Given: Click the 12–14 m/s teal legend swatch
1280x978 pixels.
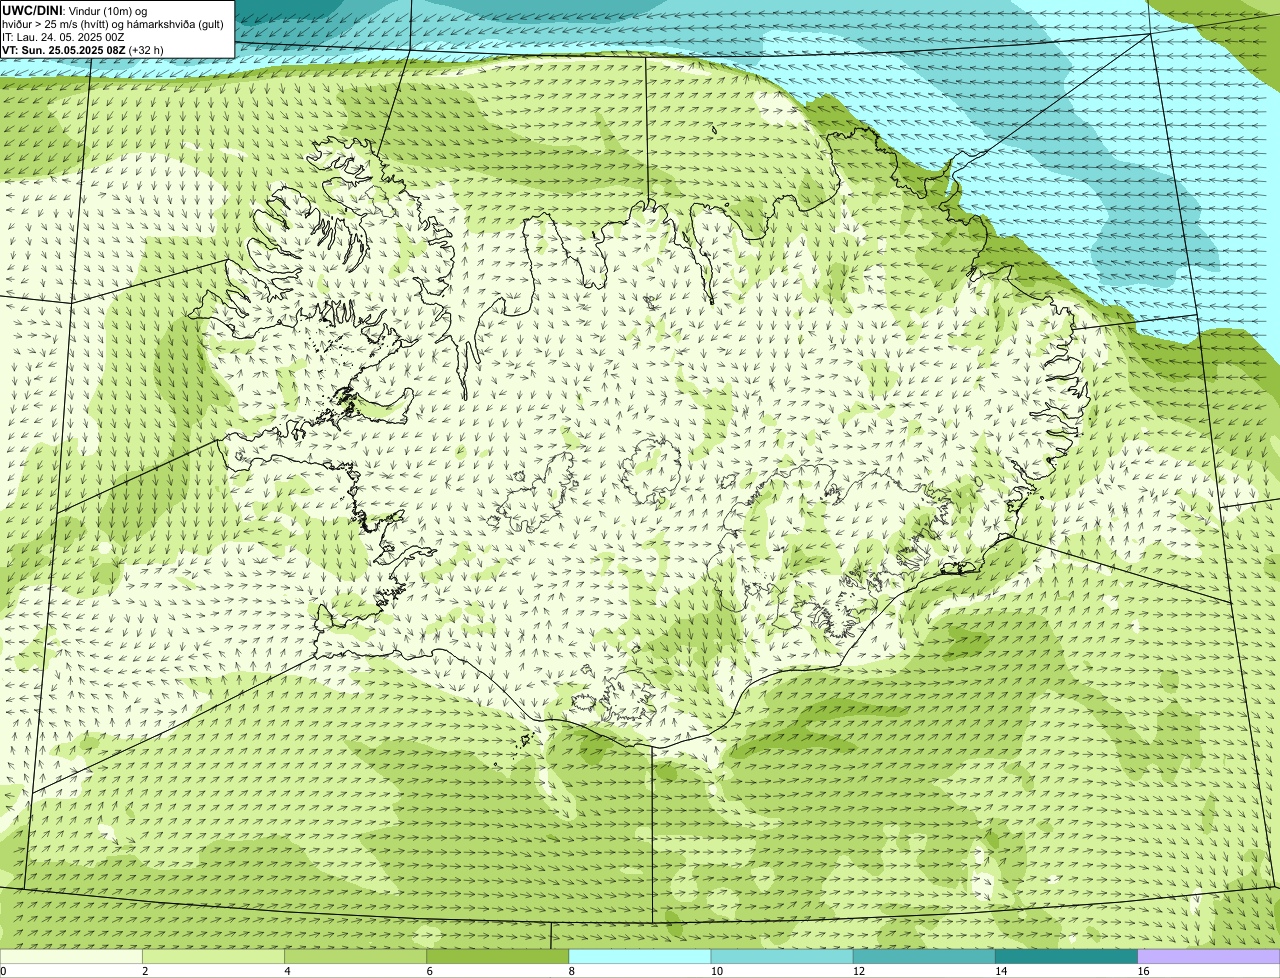Looking at the screenshot, I should pyautogui.click(x=924, y=957).
